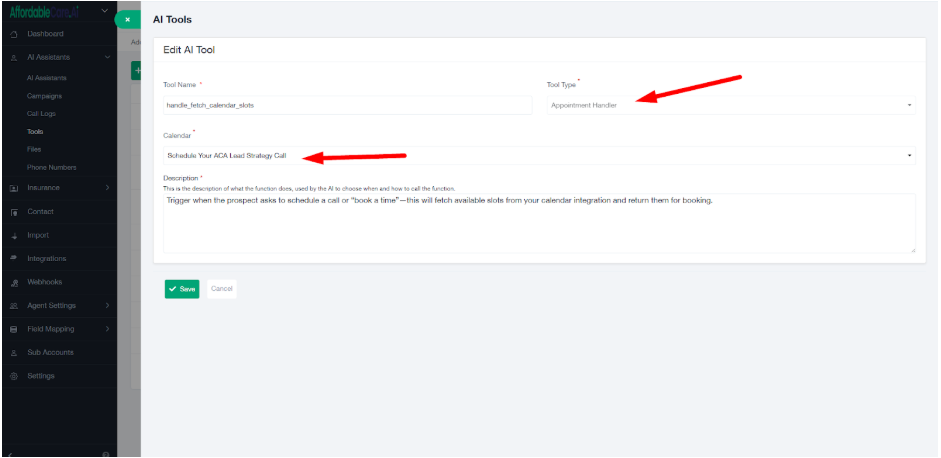Image resolution: width=941 pixels, height=458 pixels.
Task: Click the green Save button
Action: click(182, 289)
